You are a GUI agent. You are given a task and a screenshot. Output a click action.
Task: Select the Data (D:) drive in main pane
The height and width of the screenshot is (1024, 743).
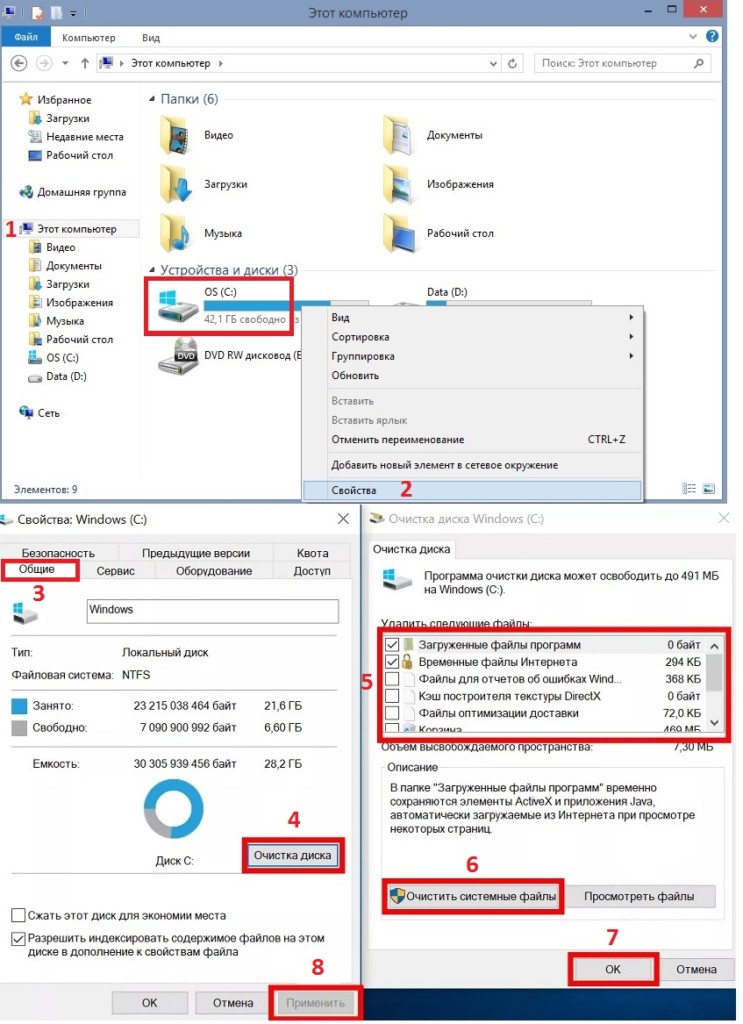click(447, 292)
